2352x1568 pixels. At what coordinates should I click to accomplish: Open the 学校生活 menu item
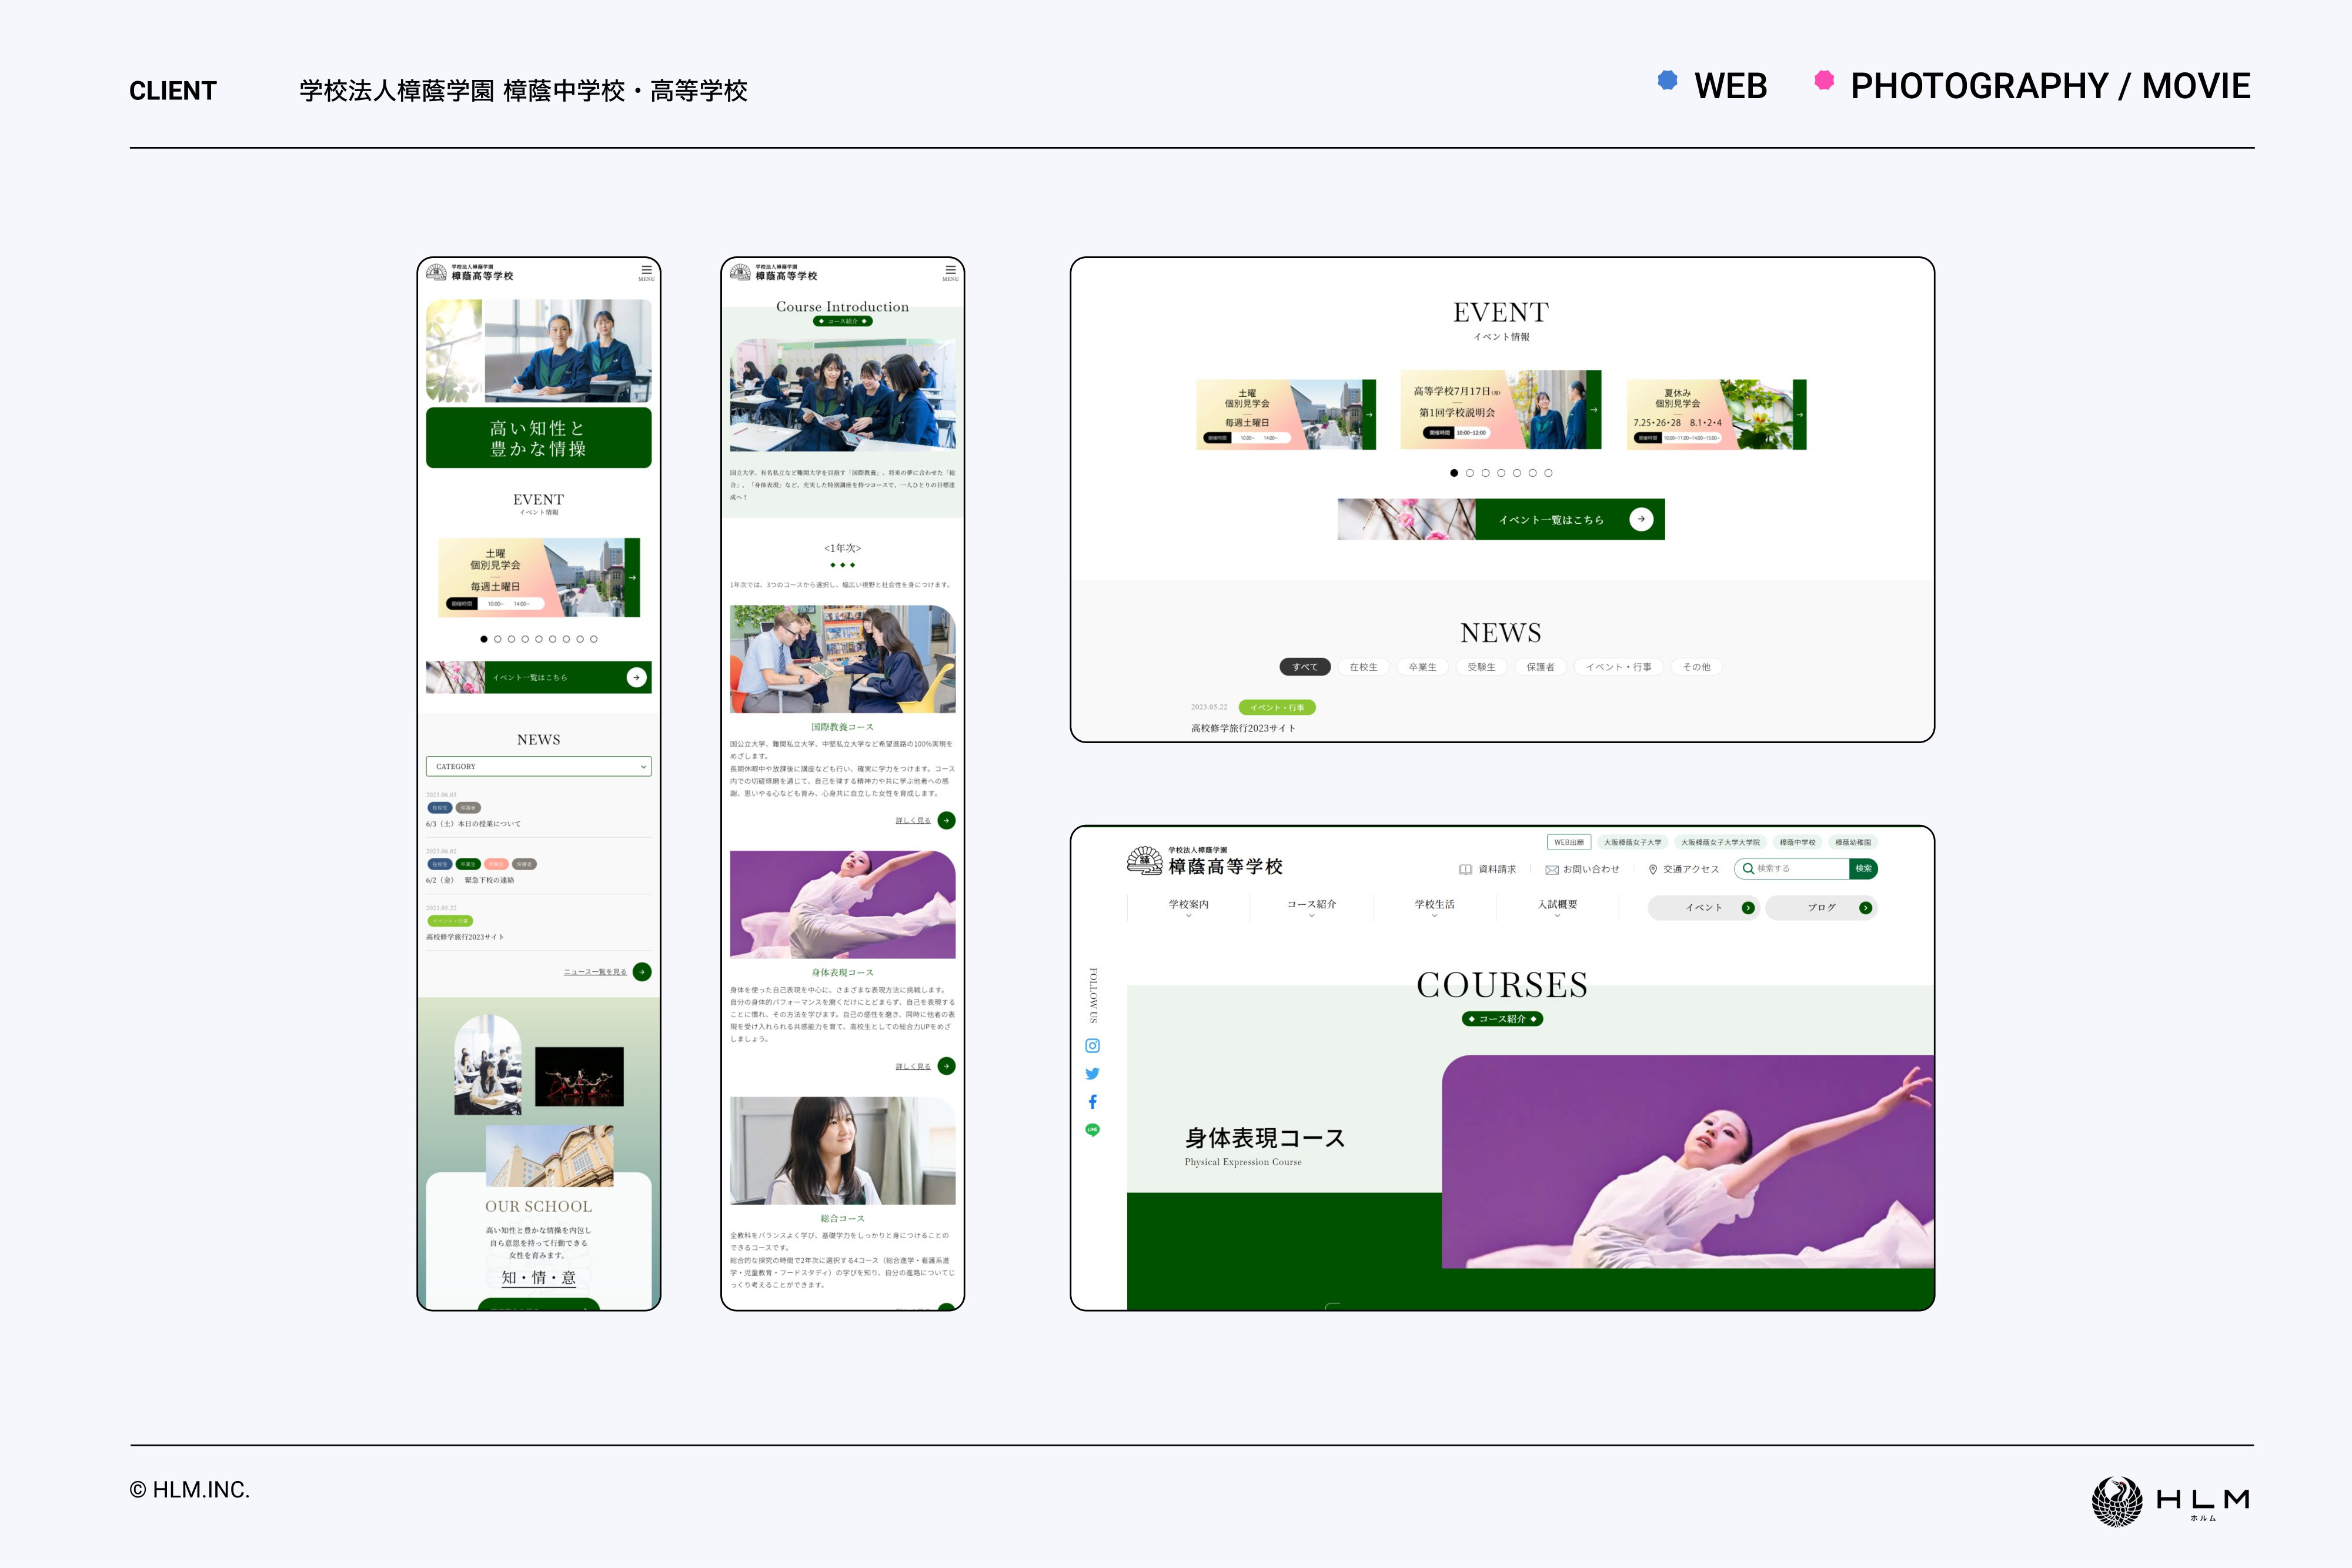tap(1436, 906)
